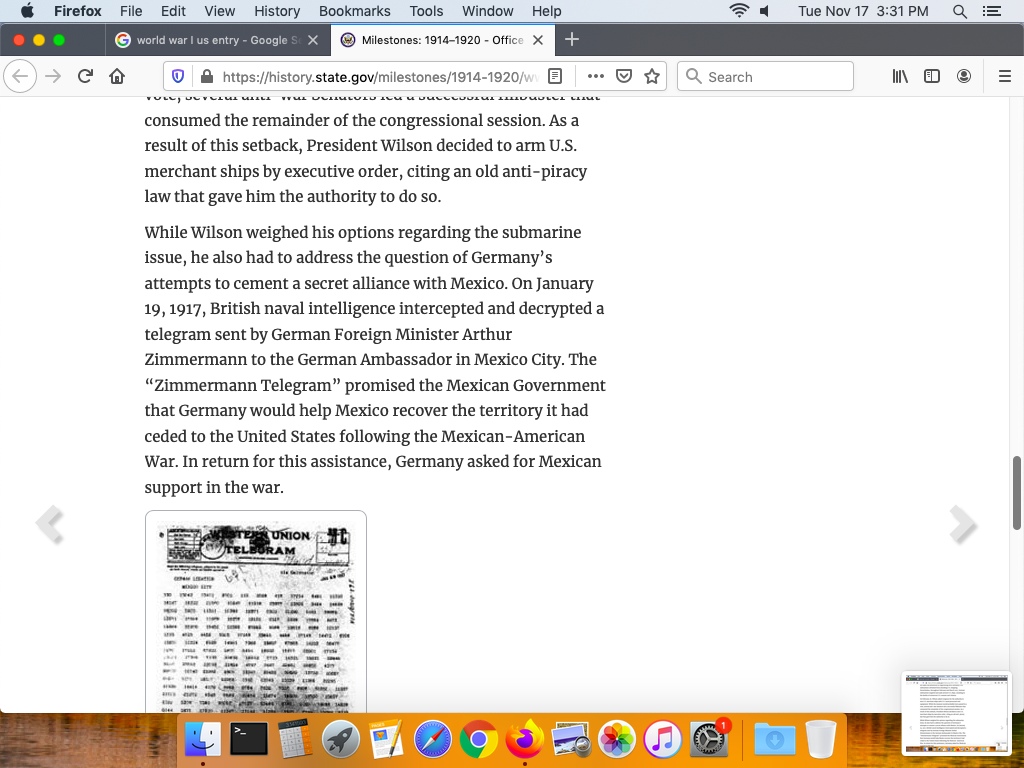Toggle the Firefox sidebar
This screenshot has height=768, width=1024.
coord(932,77)
